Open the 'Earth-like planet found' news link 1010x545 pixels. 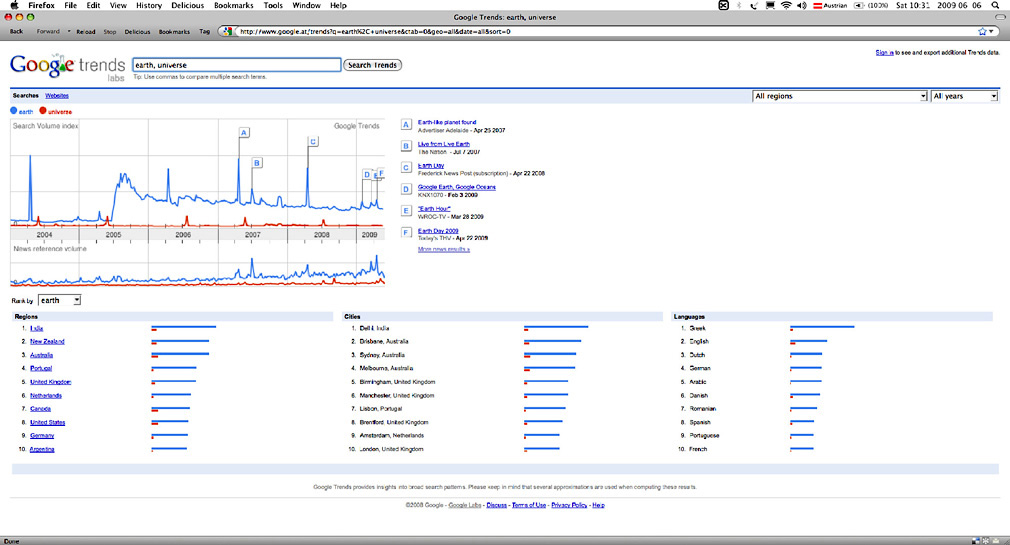[x=446, y=122]
